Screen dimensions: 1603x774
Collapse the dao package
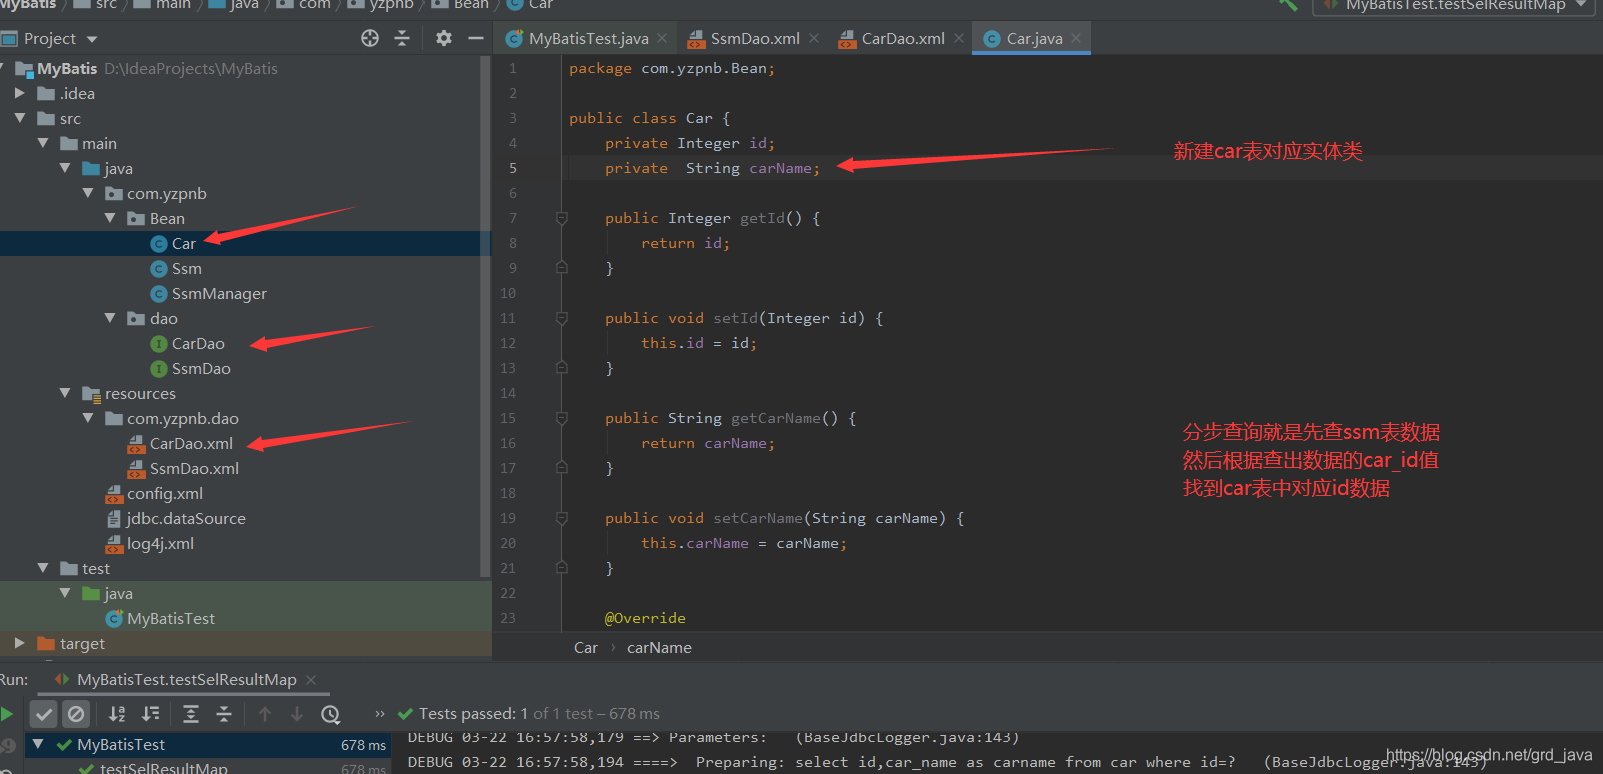(110, 318)
